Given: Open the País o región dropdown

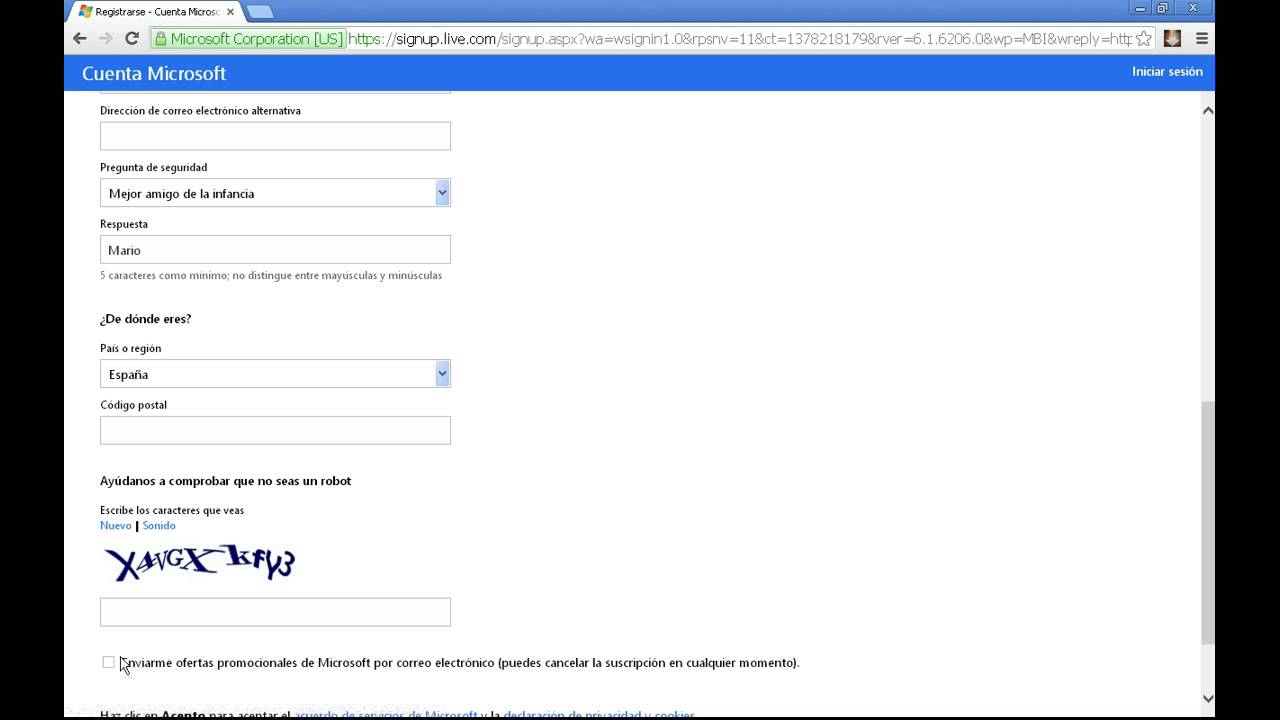Looking at the screenshot, I should click(275, 374).
